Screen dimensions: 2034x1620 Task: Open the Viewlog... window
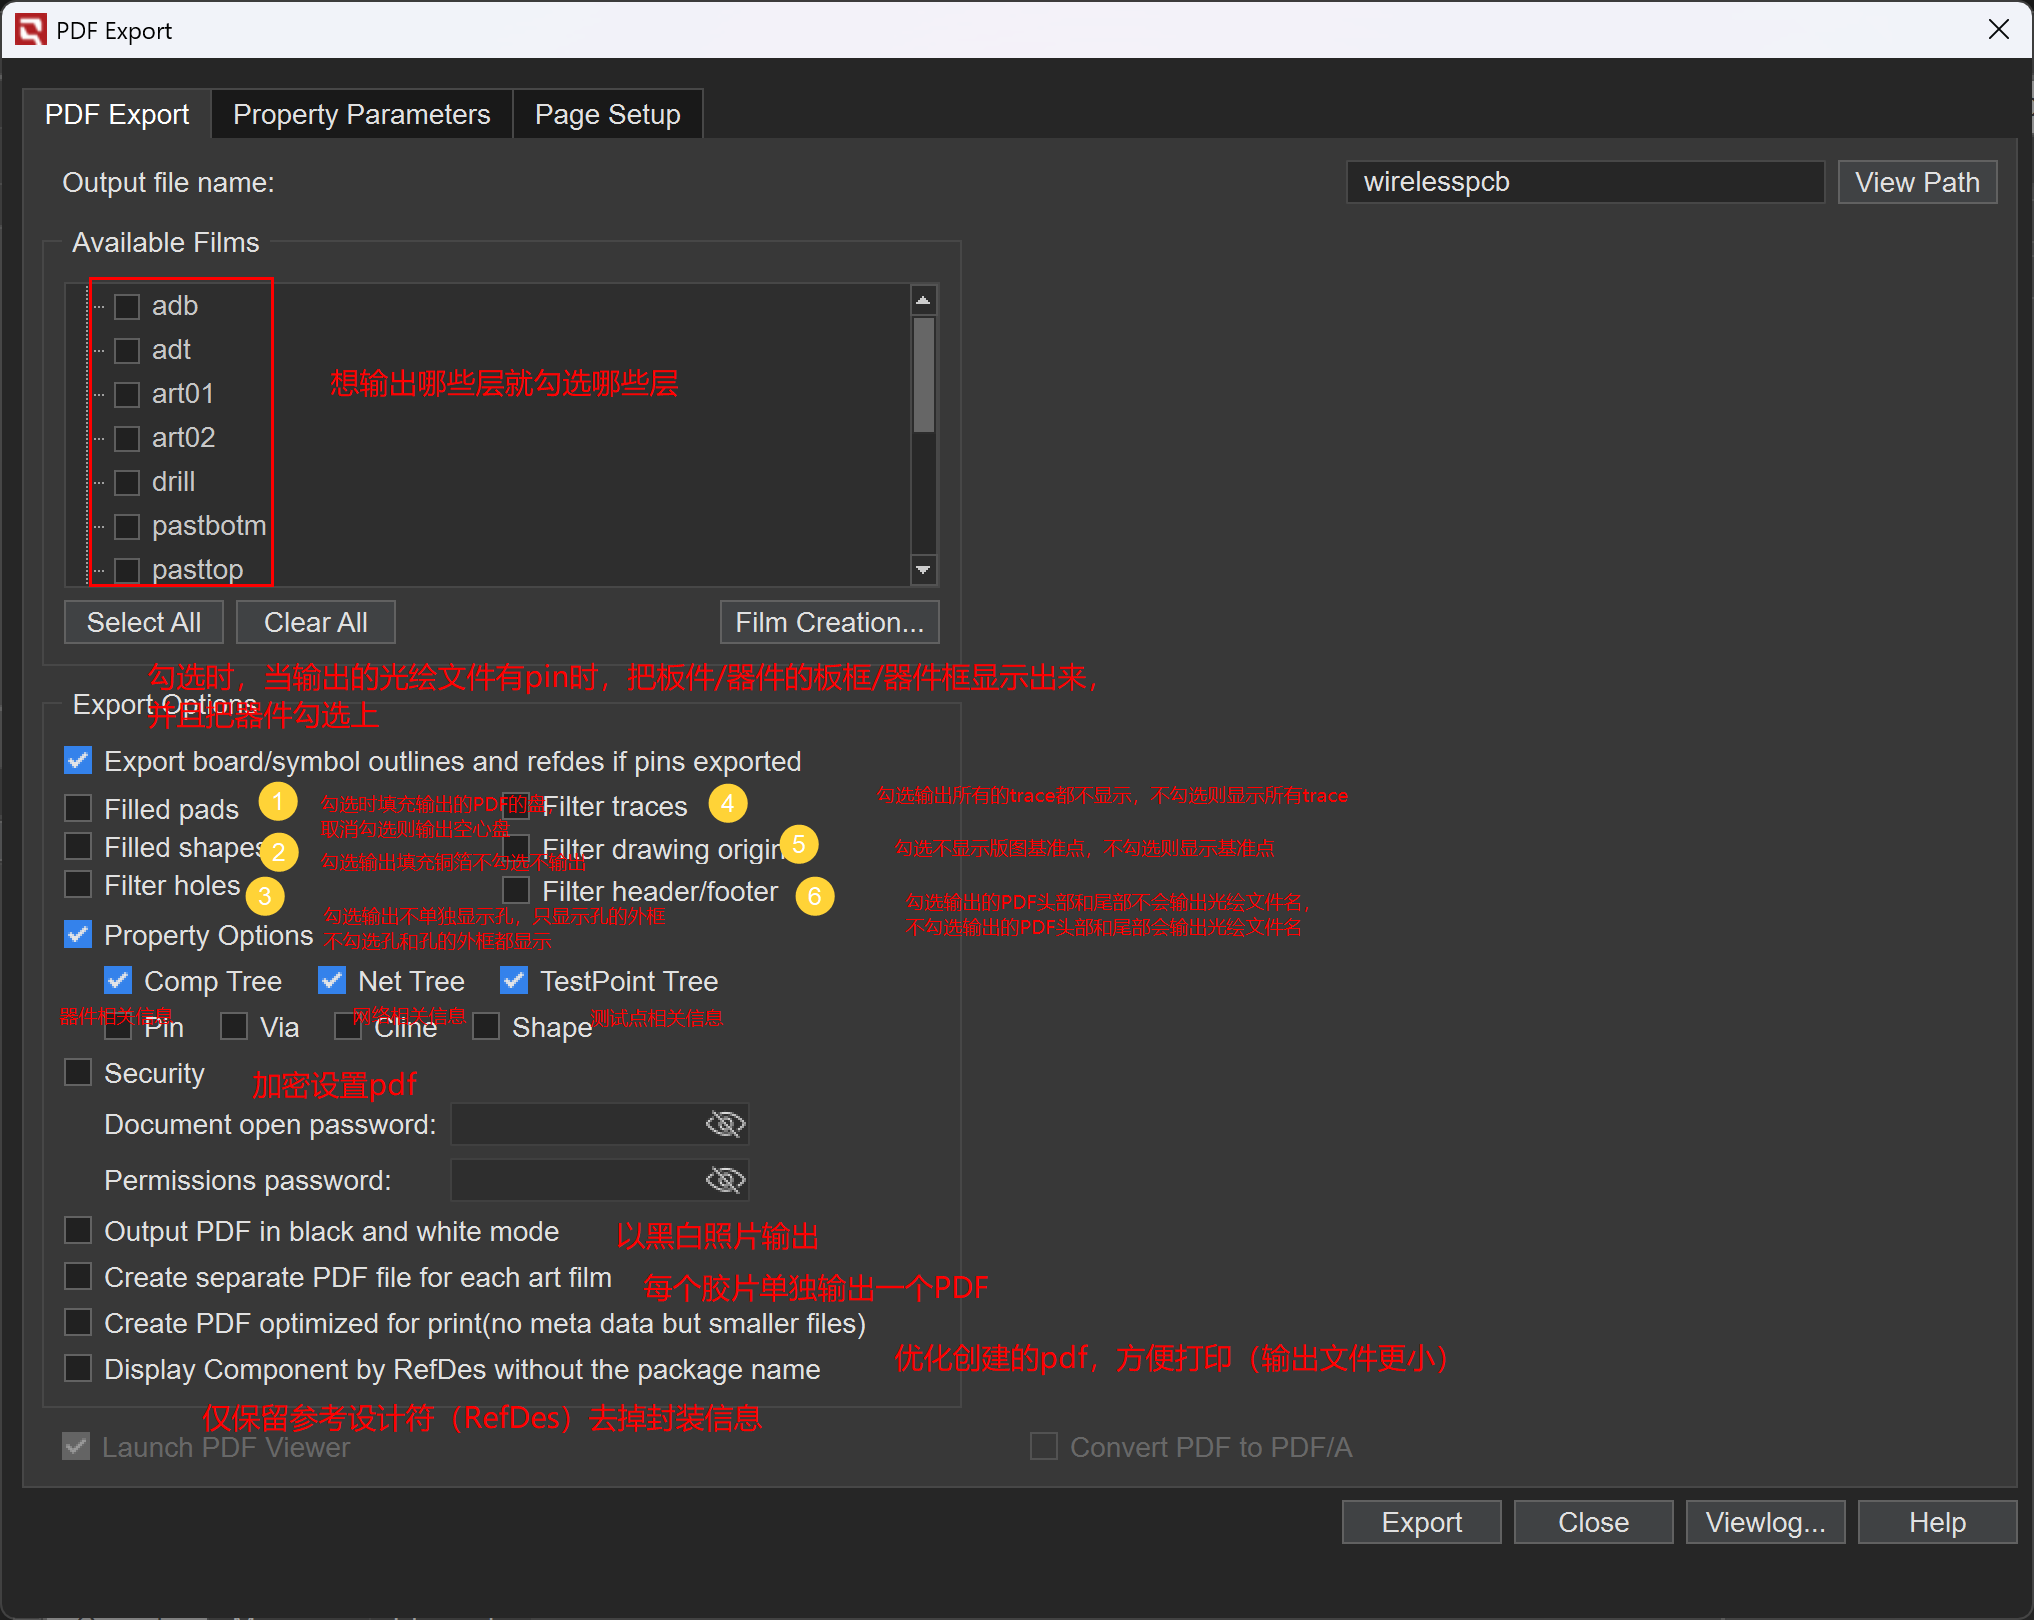pyautogui.click(x=1765, y=1522)
